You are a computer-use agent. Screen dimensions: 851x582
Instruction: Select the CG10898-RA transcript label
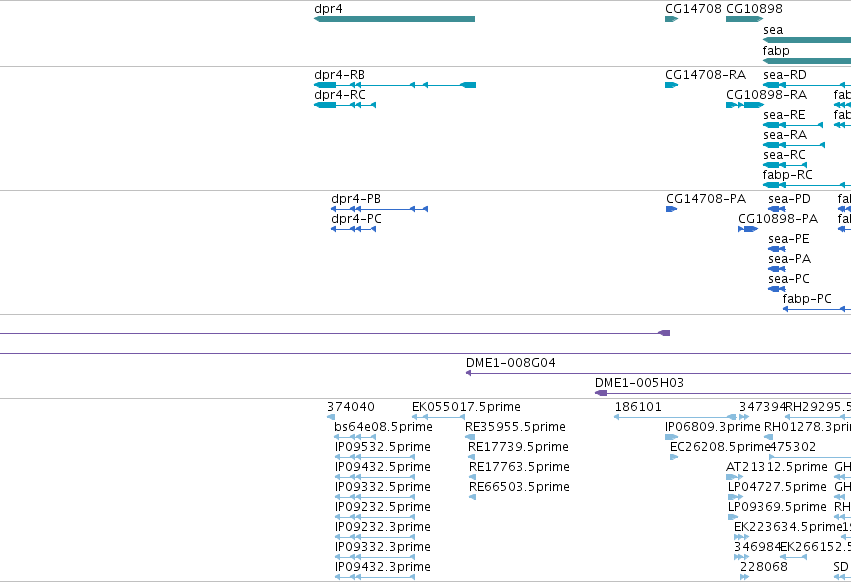coord(766,94)
